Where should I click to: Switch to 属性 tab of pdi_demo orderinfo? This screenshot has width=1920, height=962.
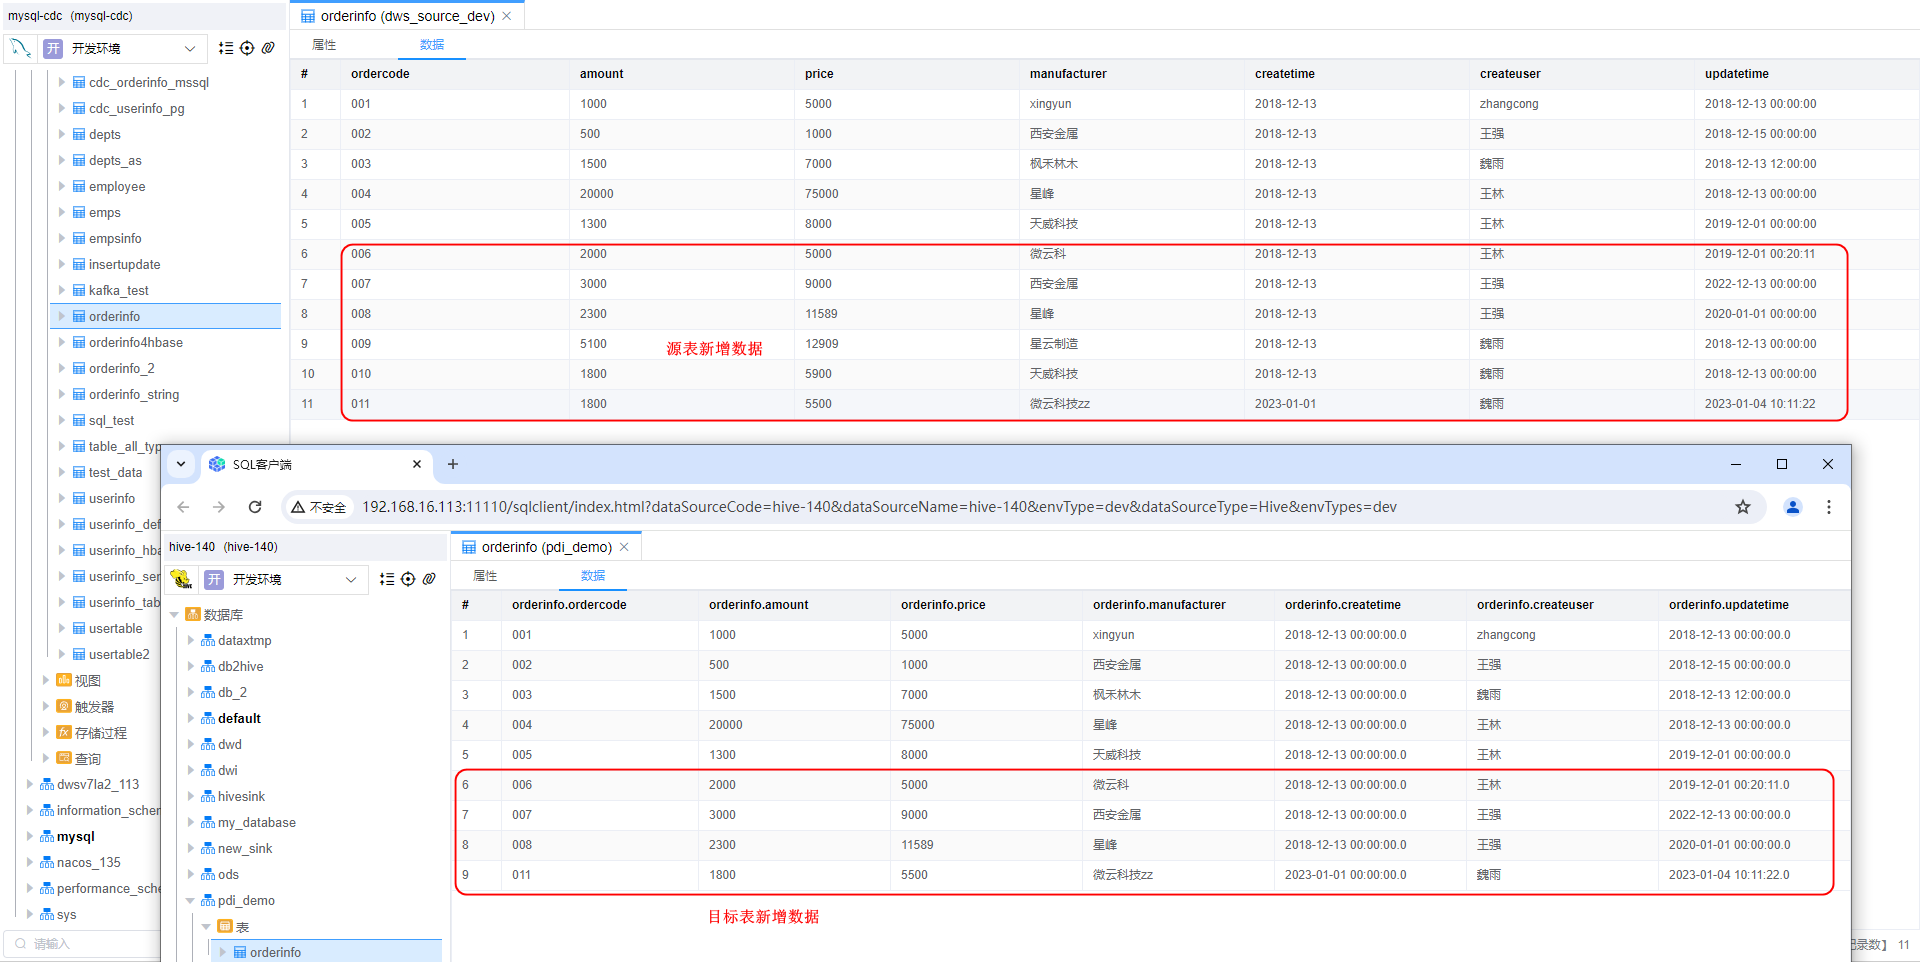pyautogui.click(x=485, y=576)
